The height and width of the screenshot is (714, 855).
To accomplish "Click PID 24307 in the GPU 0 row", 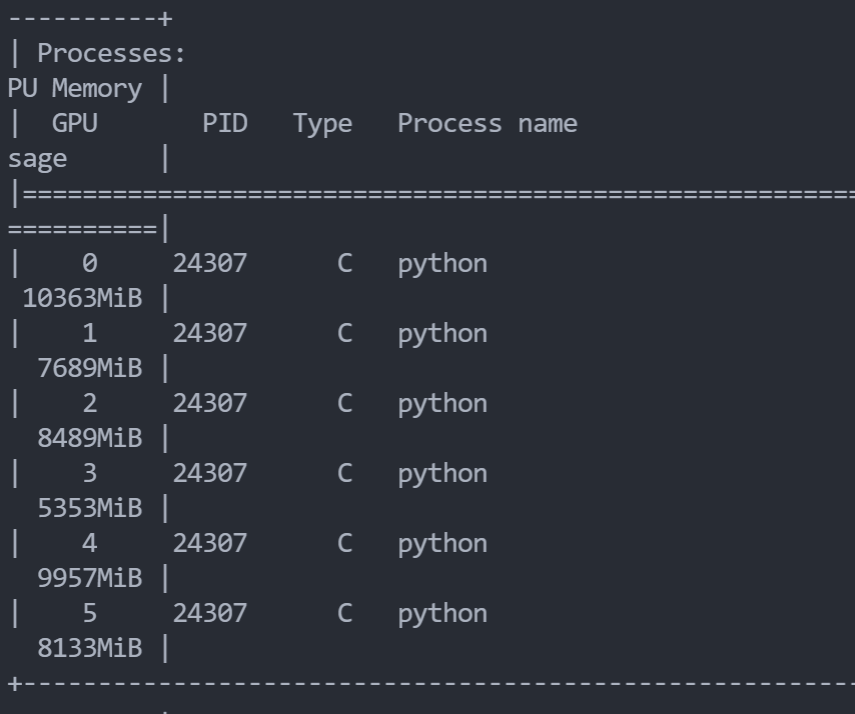I will pos(209,263).
